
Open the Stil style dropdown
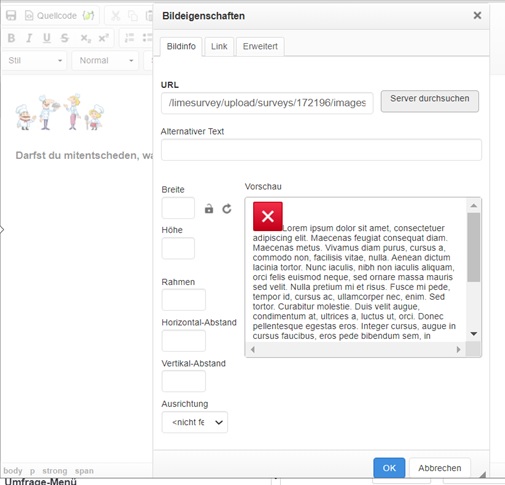coord(35,60)
